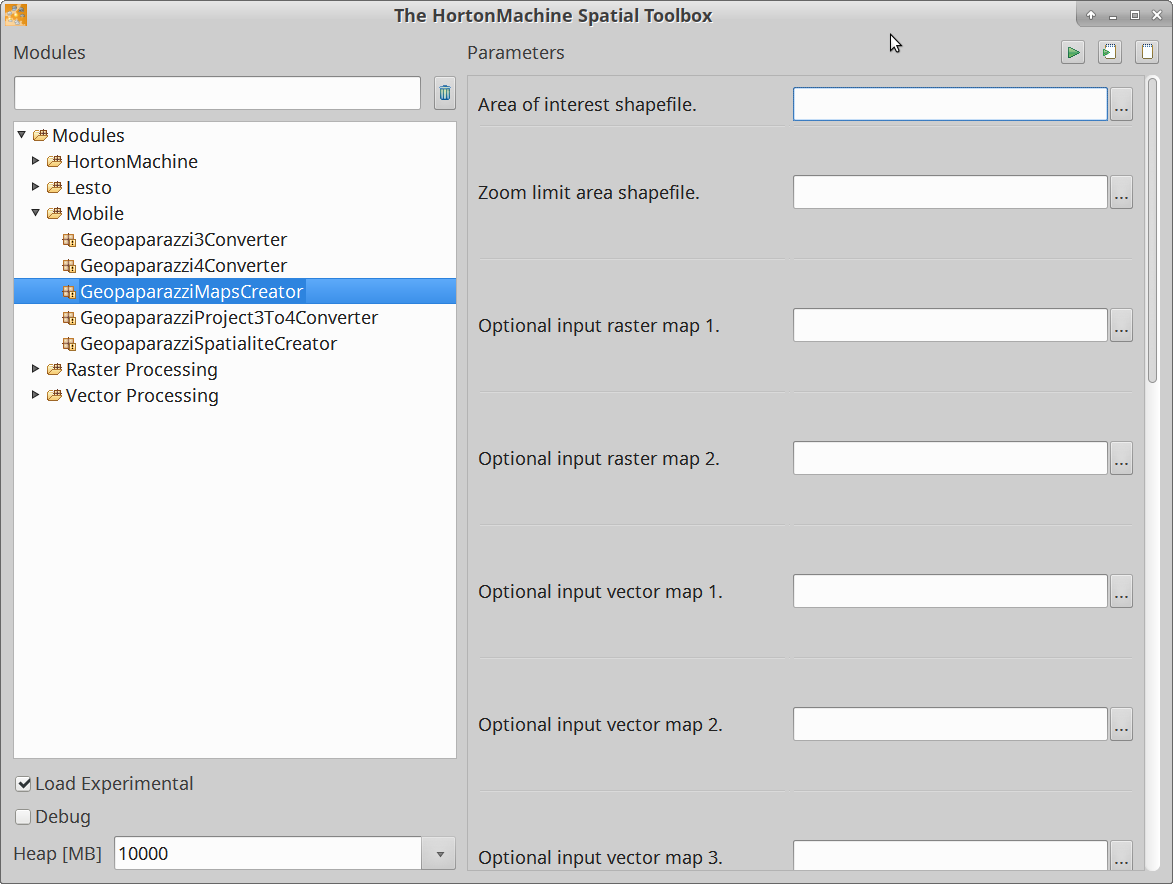Open the window menu via the title bar app icon
Screen dimensions: 1173x884
[x=16, y=15]
